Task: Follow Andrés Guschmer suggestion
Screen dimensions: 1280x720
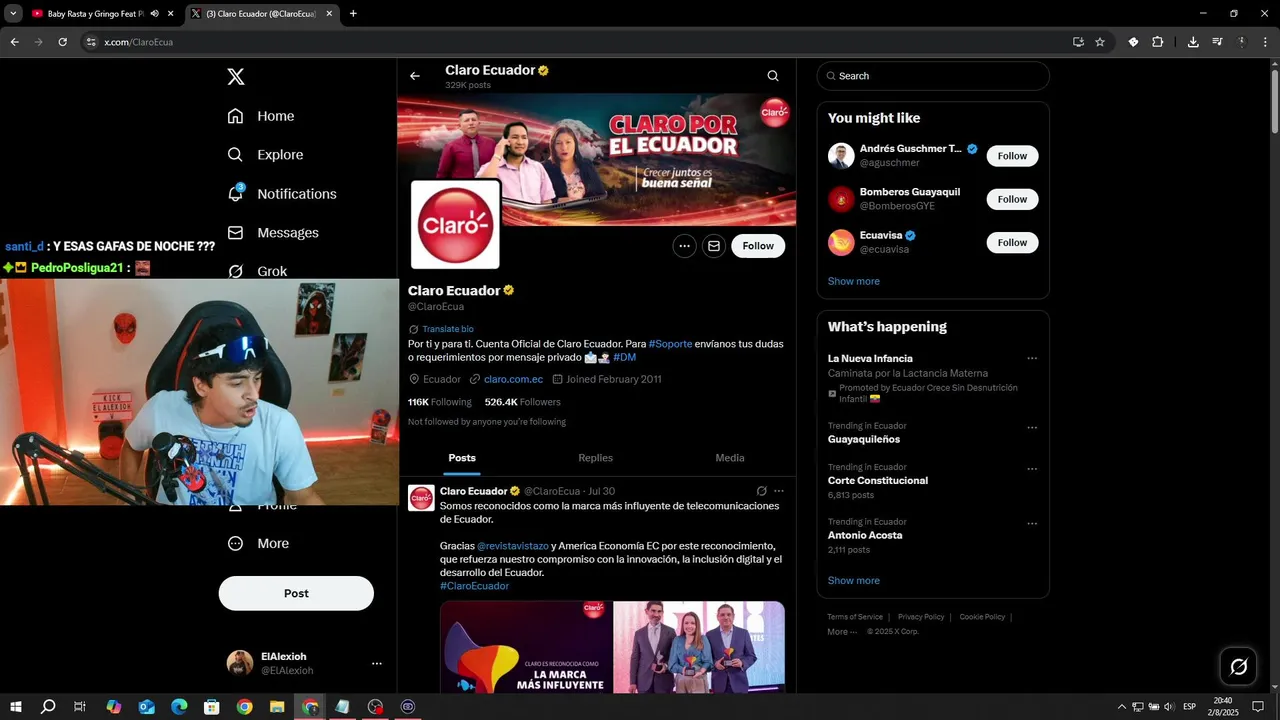Action: click(1012, 156)
